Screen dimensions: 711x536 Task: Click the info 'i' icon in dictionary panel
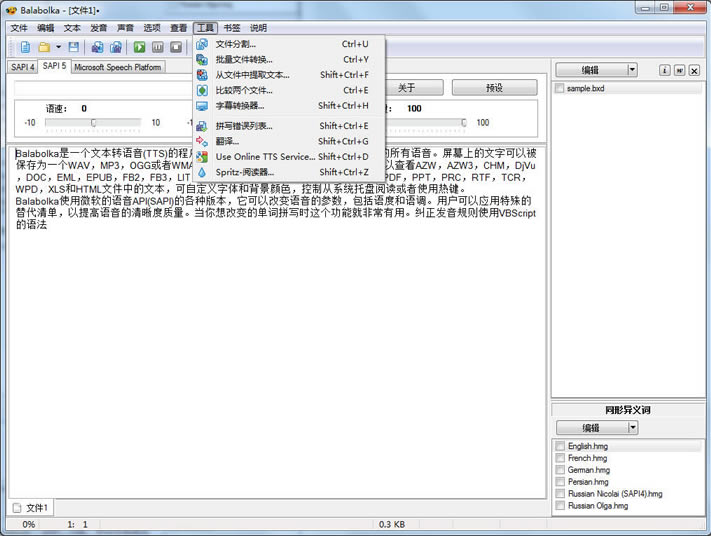tap(664, 71)
